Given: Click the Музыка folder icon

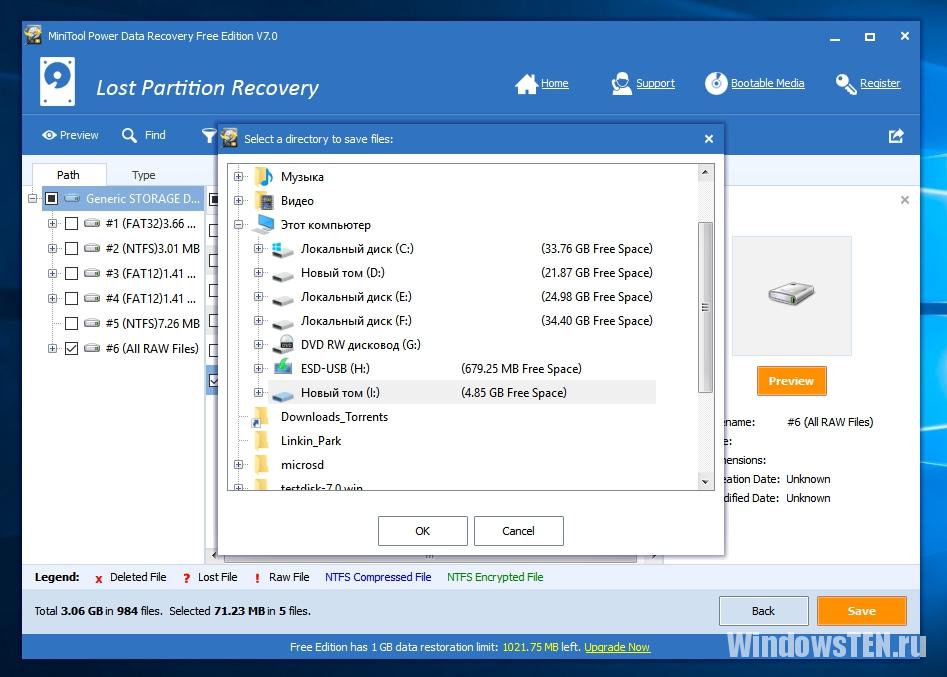Looking at the screenshot, I should coord(264,177).
